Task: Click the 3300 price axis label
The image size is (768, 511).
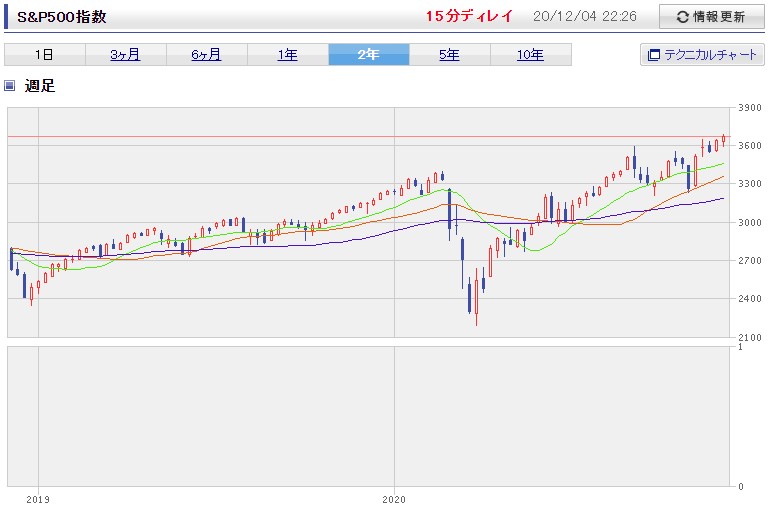Action: click(x=750, y=184)
